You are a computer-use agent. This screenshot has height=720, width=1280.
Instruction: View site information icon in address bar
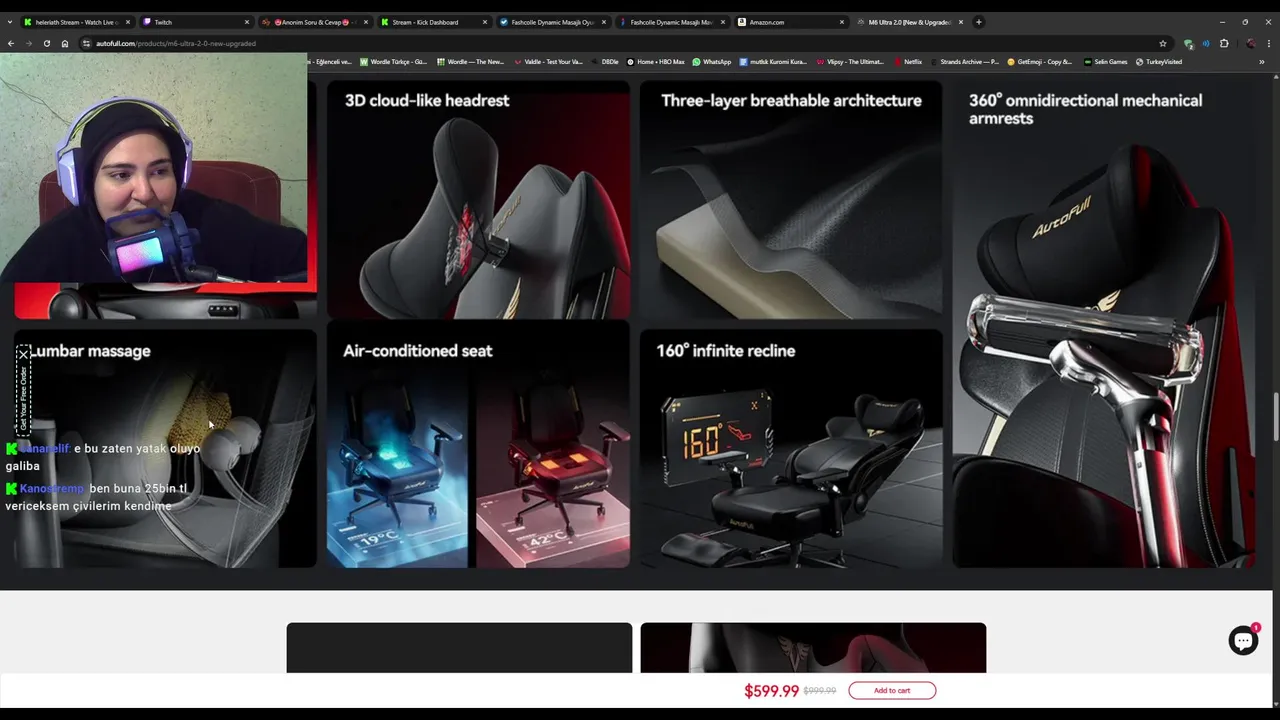point(87,43)
